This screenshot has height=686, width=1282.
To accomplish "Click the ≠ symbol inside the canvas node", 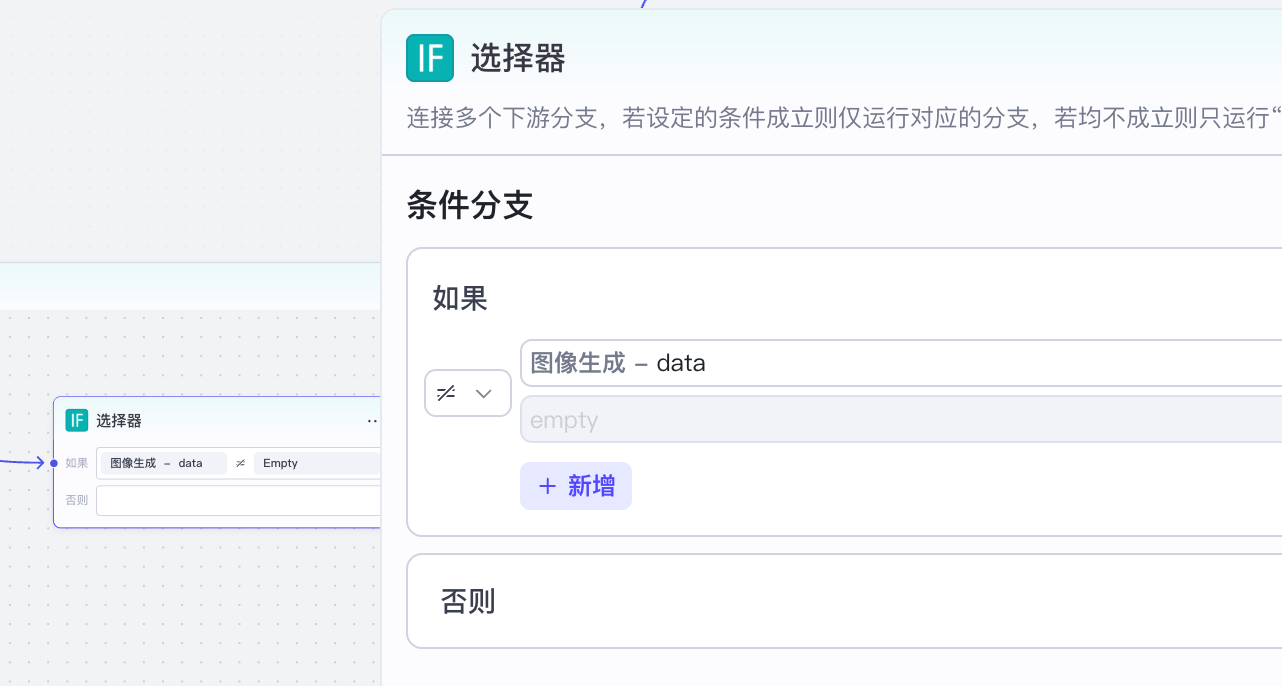I will click(x=240, y=463).
